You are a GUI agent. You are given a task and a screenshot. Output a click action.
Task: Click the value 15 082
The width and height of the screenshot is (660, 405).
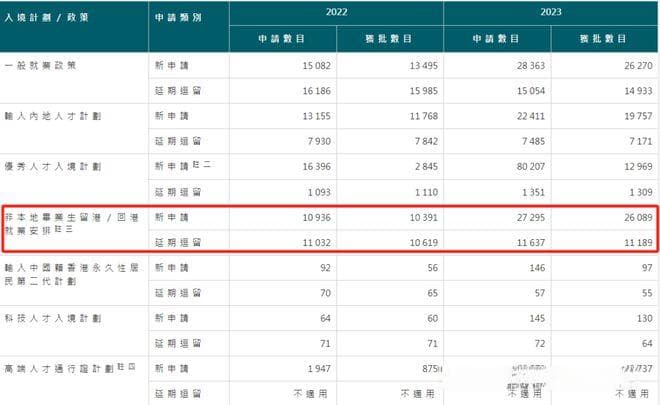[x=317, y=66]
